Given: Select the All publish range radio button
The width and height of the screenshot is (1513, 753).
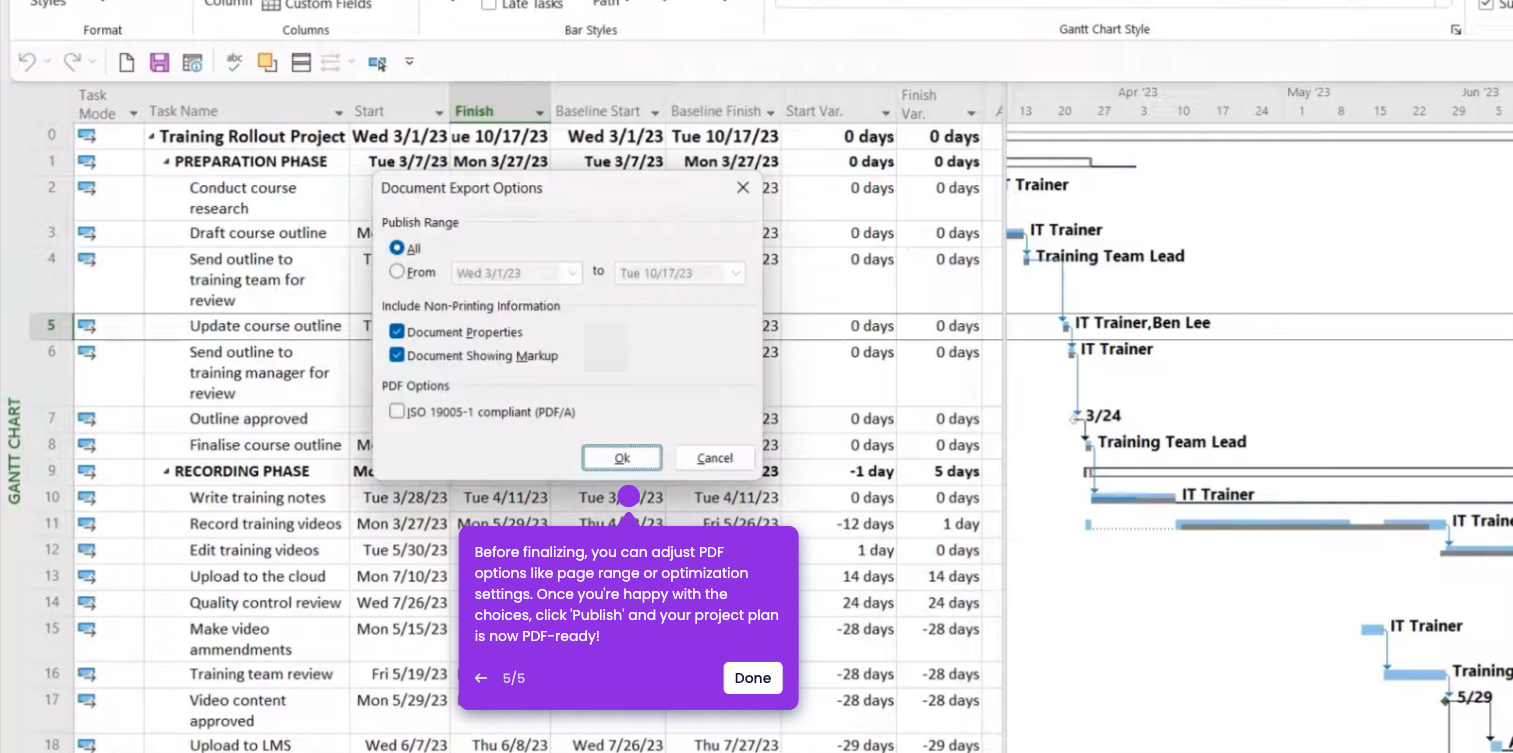Looking at the screenshot, I should point(397,248).
